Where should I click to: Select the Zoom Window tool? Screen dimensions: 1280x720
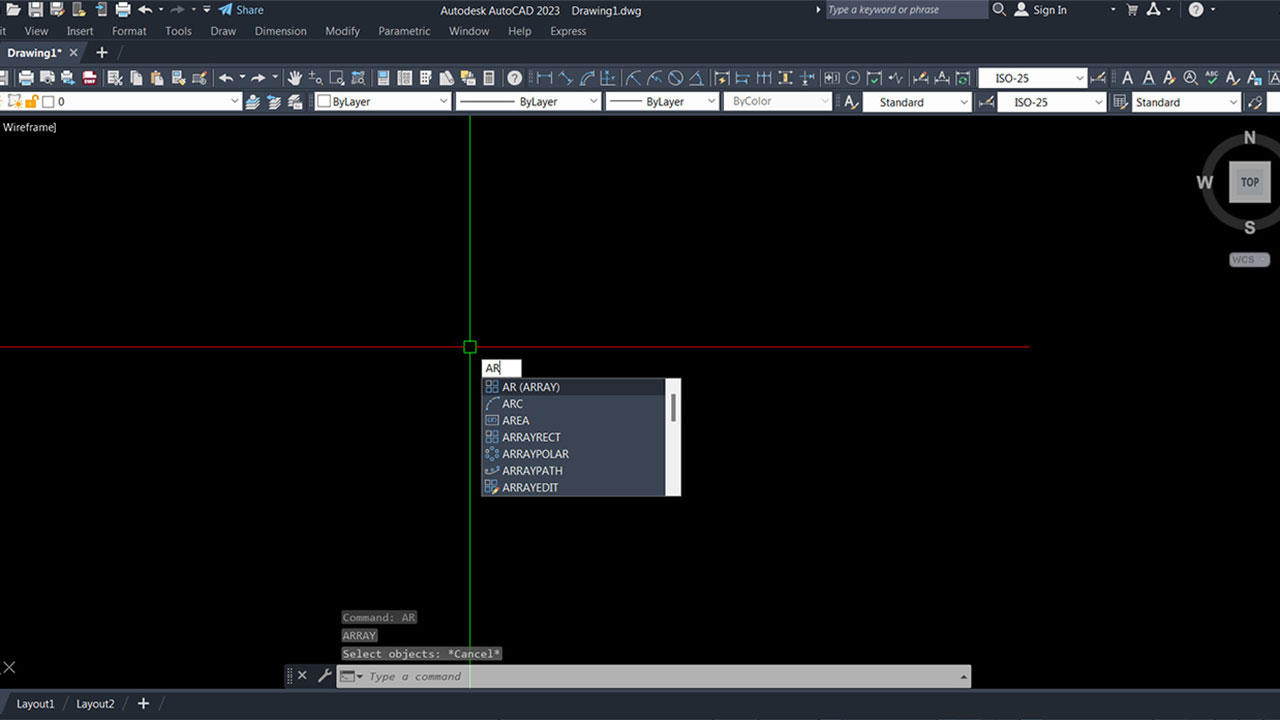(337, 78)
